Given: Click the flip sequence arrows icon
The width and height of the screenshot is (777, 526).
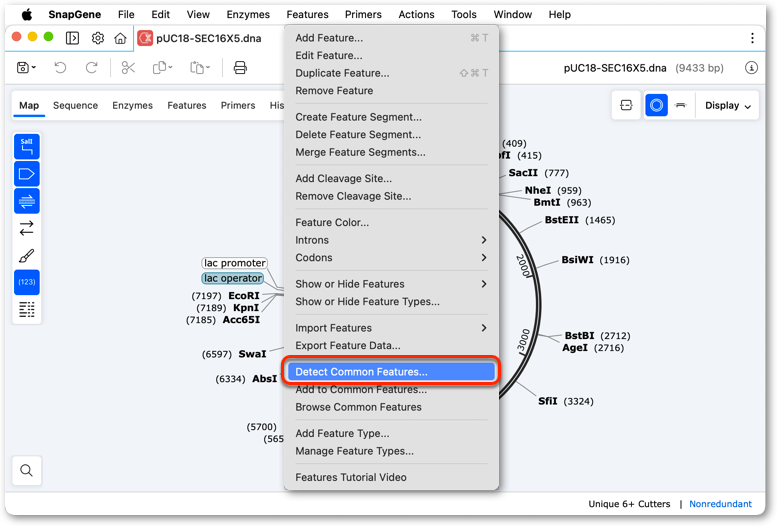Looking at the screenshot, I should coord(27,228).
